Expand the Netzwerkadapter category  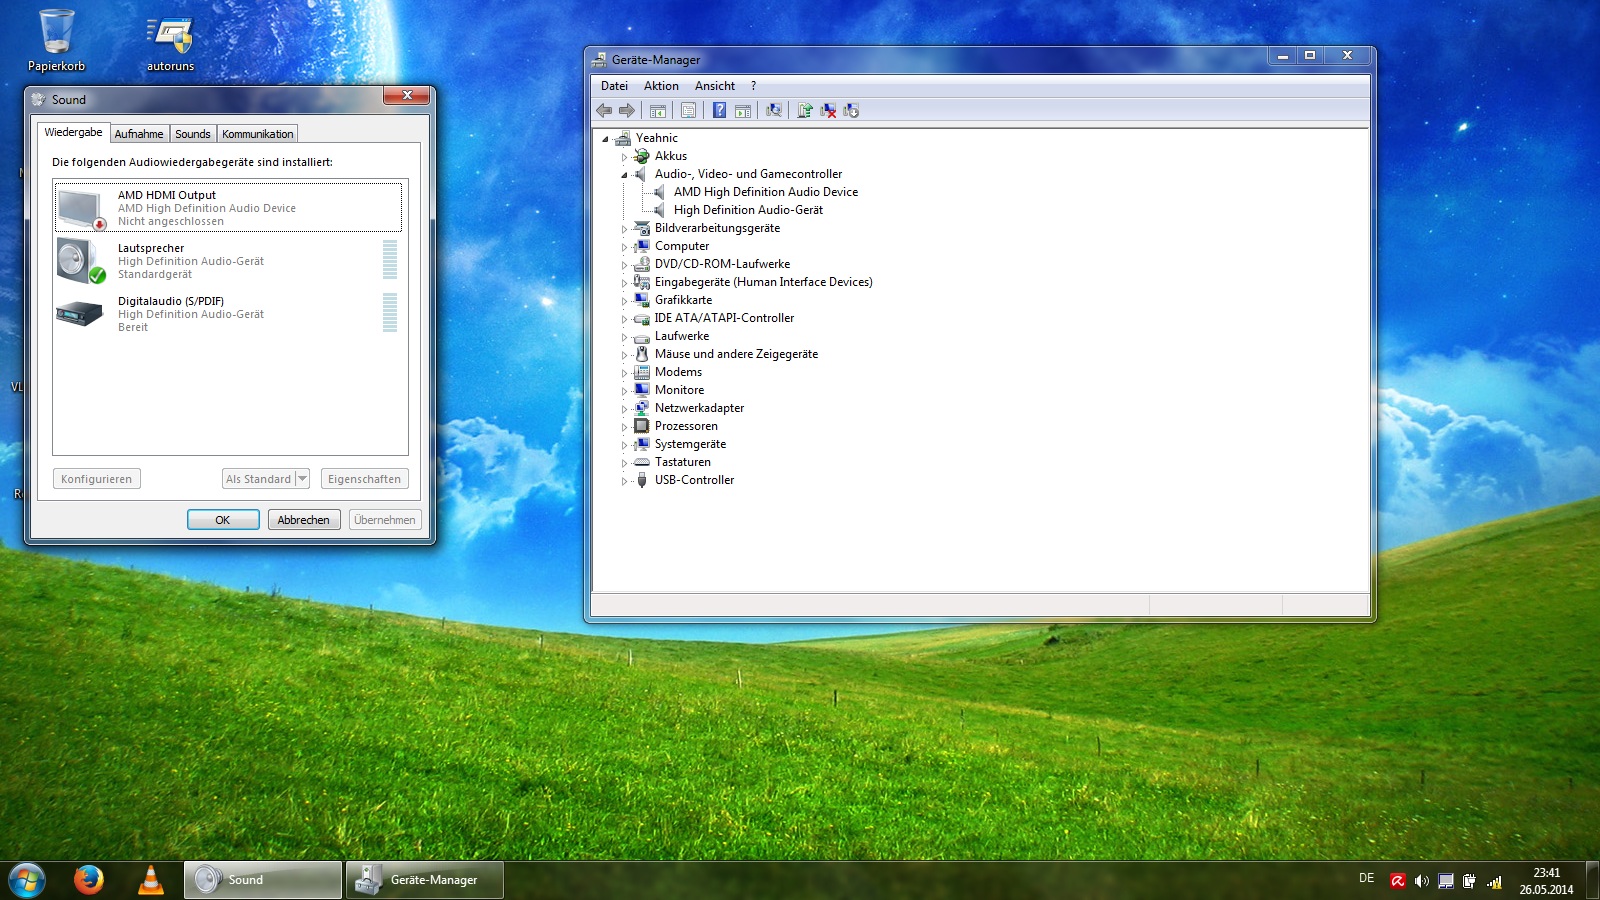[624, 409]
